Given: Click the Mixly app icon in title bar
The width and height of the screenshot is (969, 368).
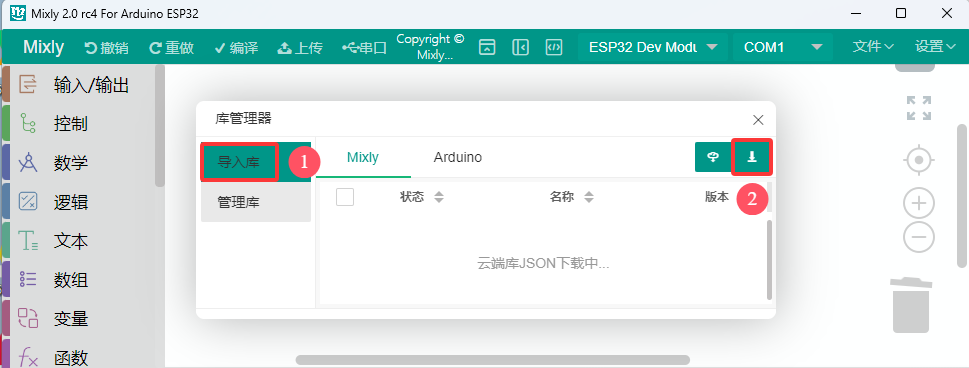Looking at the screenshot, I should (x=19, y=13).
